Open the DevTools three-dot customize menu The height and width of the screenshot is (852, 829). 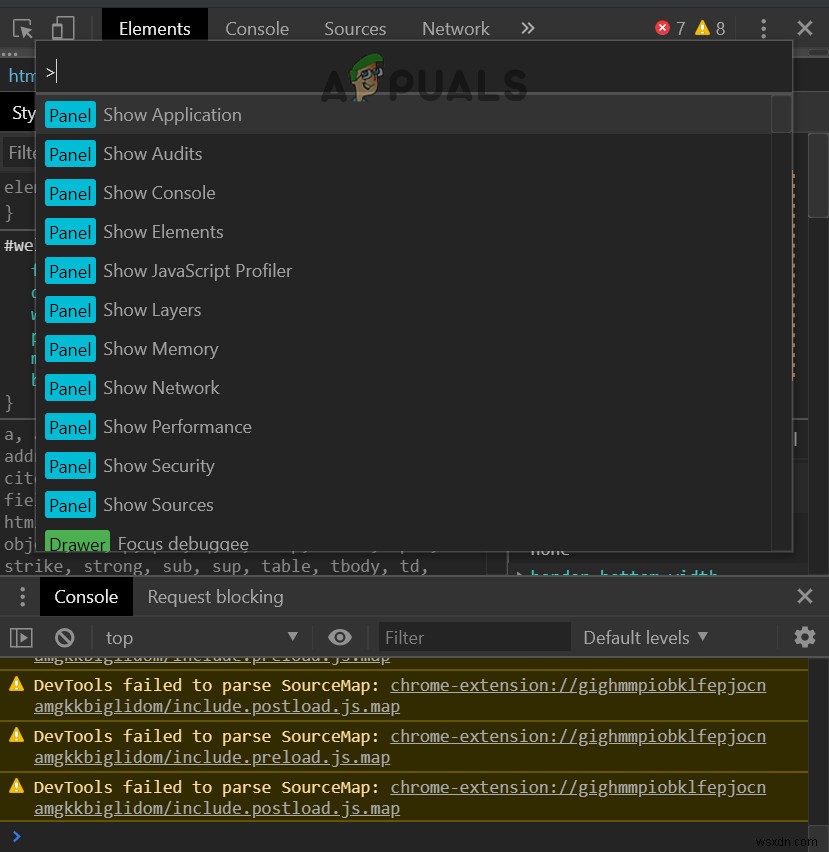(763, 28)
